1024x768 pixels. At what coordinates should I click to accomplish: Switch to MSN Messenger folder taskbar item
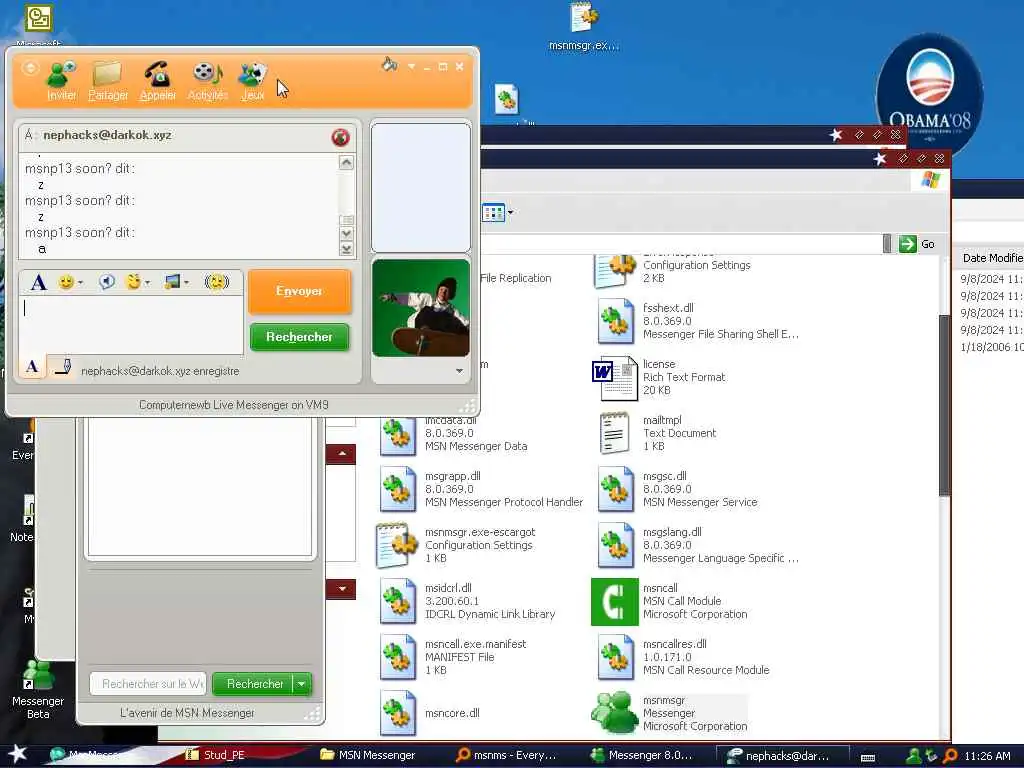tap(369, 755)
